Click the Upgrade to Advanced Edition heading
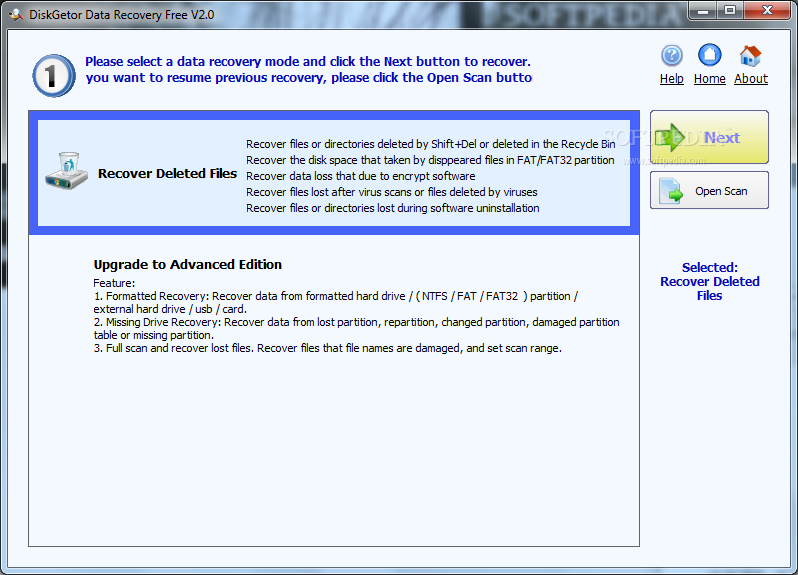 tap(188, 265)
